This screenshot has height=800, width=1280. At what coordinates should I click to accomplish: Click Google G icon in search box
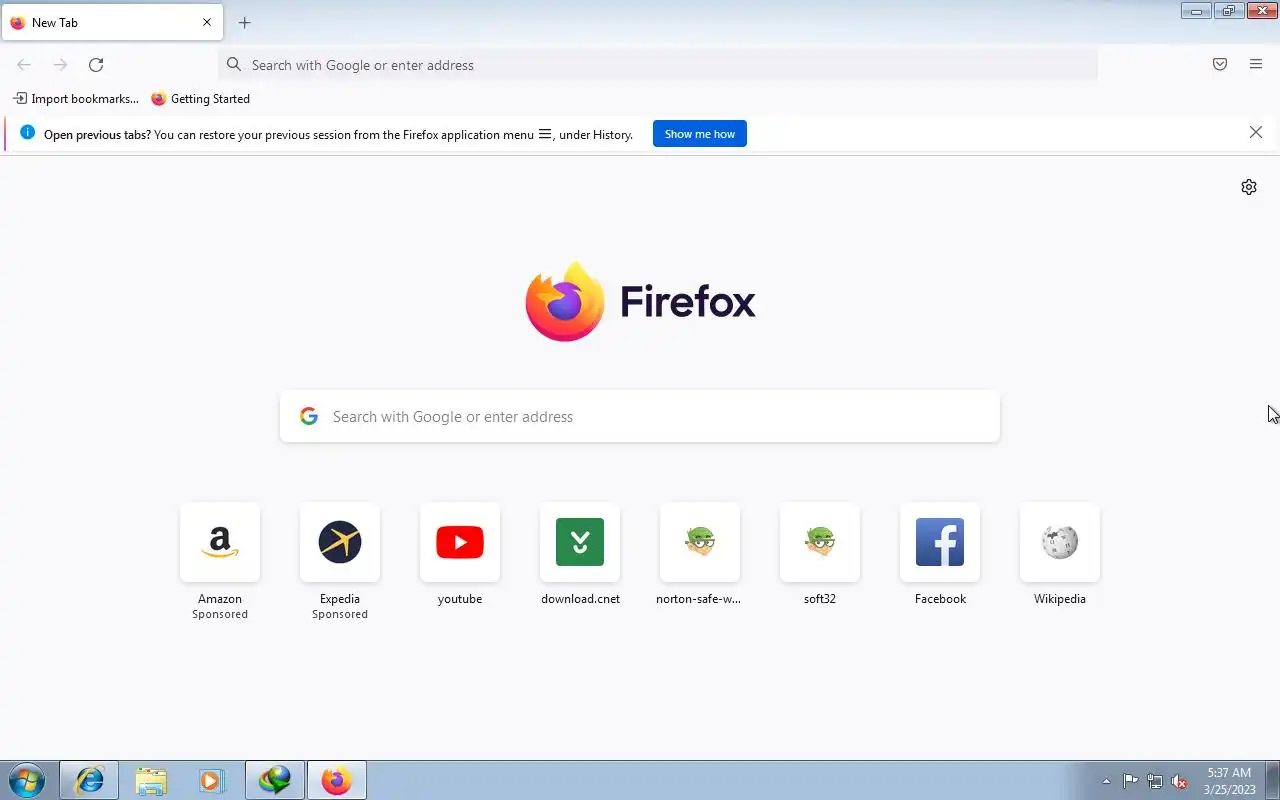coord(309,417)
